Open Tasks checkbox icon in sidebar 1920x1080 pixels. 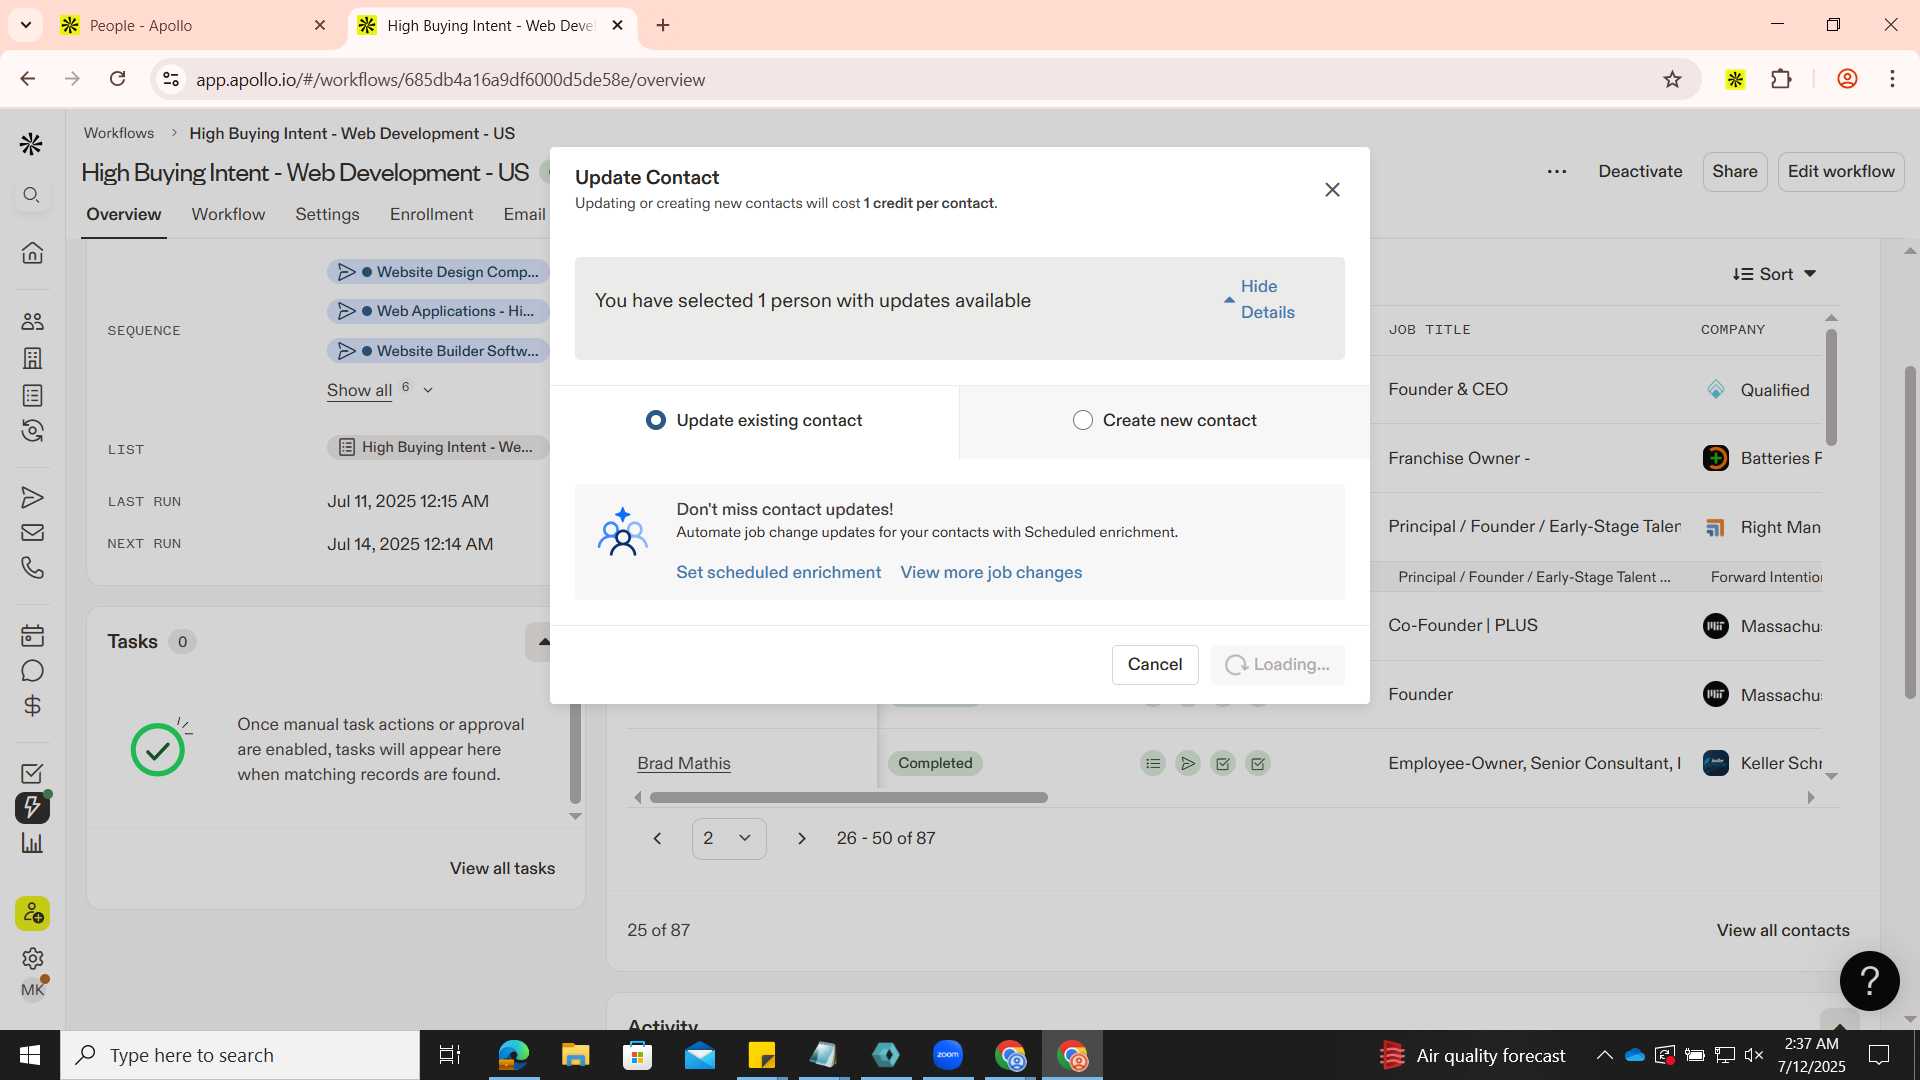32,774
